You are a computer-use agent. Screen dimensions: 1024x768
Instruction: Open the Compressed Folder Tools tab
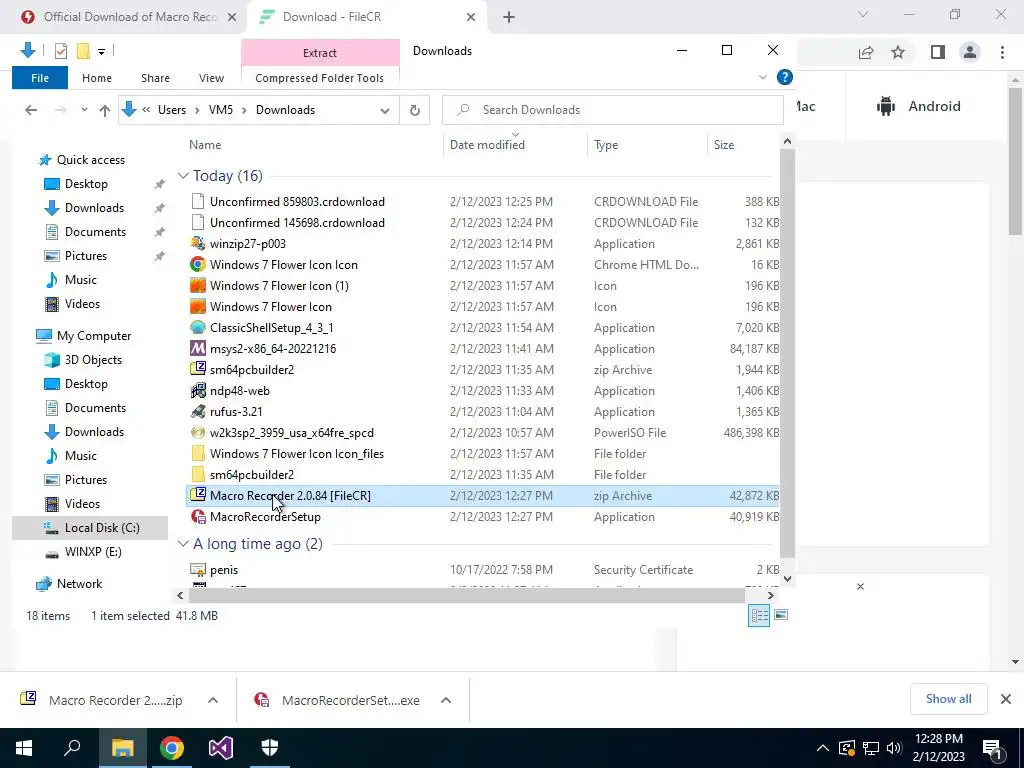click(319, 78)
